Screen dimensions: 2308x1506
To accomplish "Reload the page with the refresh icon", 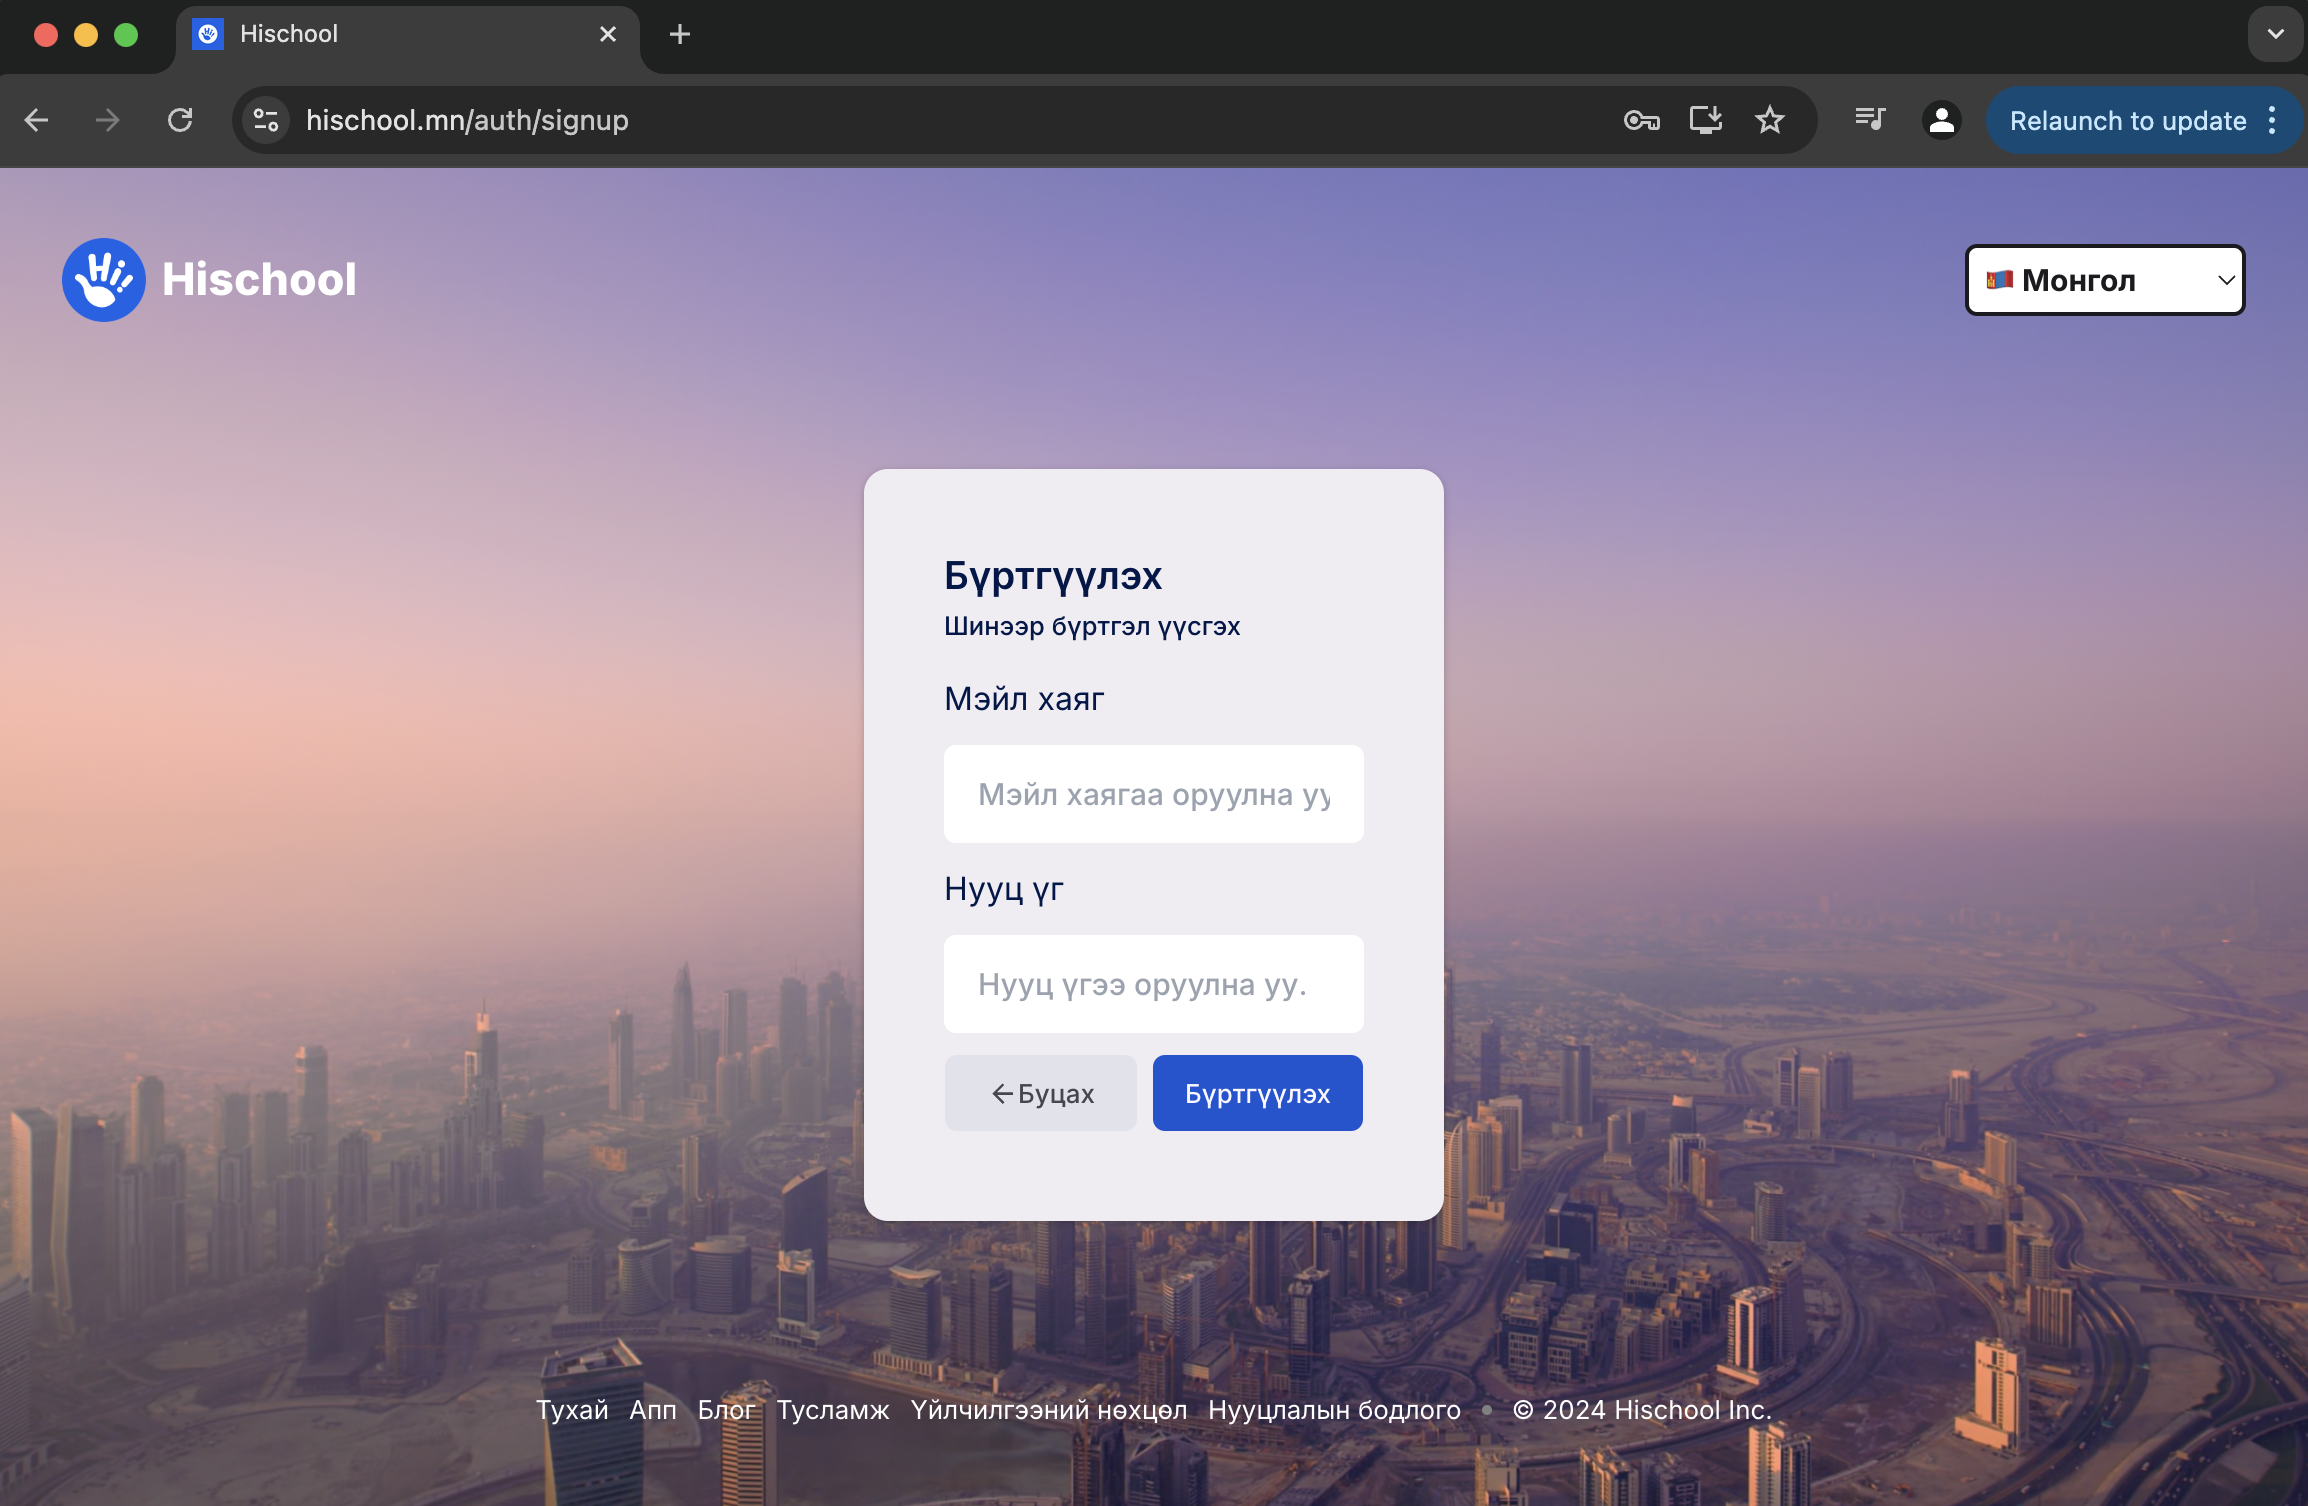I will (180, 121).
